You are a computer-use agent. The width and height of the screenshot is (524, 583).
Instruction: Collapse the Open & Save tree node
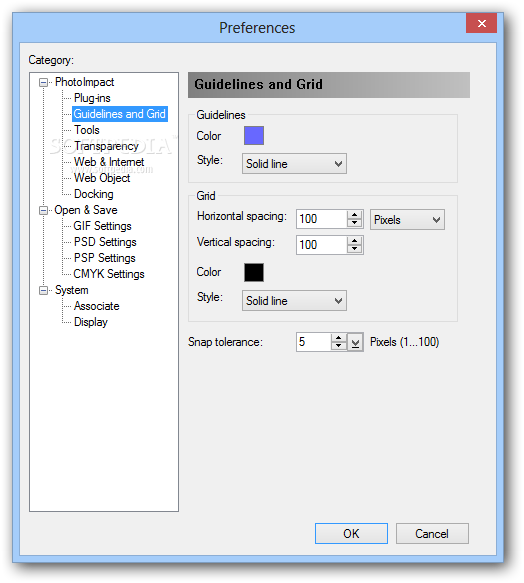tap(44, 210)
